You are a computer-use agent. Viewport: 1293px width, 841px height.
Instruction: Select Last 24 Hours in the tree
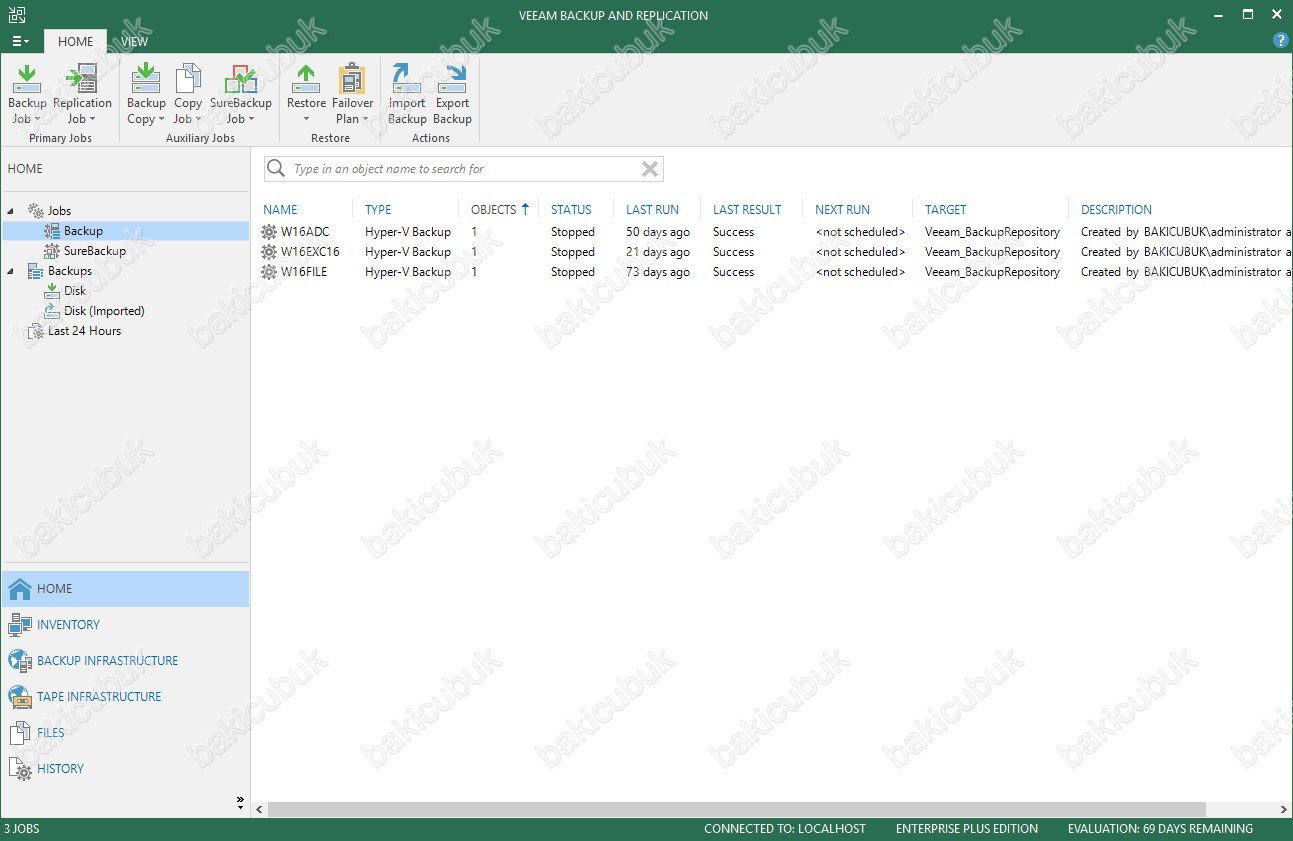coord(84,331)
